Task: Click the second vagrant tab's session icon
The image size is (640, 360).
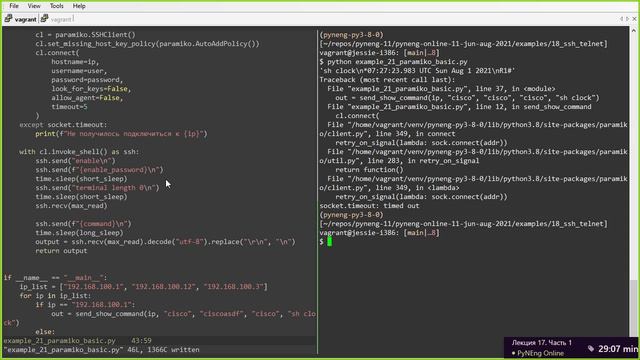Action: [44, 19]
